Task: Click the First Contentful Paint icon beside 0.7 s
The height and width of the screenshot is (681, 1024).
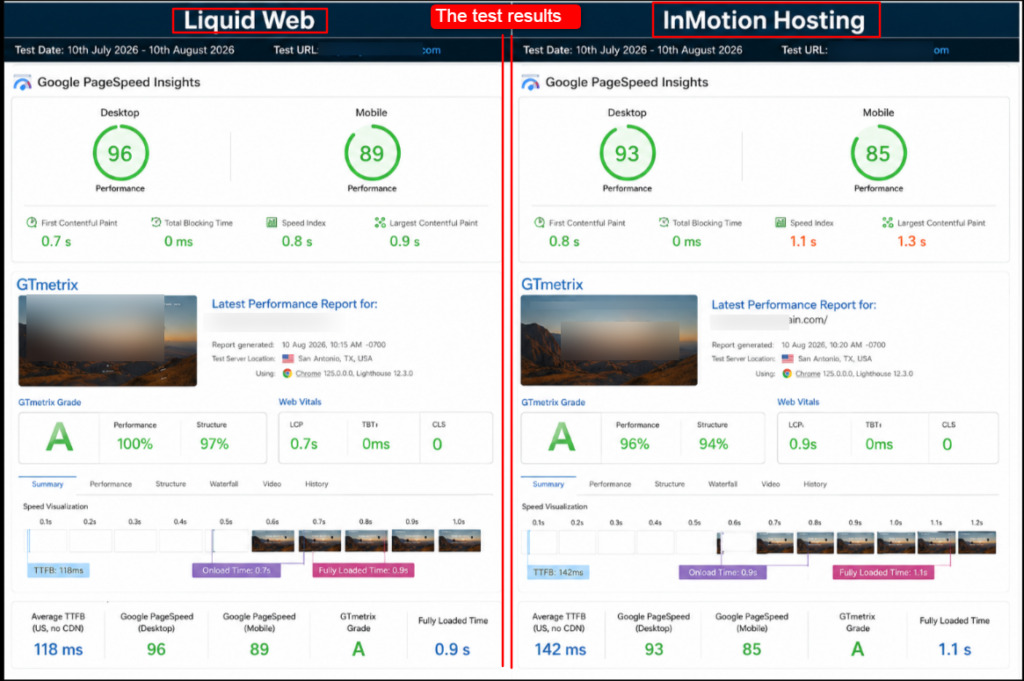Action: point(31,223)
